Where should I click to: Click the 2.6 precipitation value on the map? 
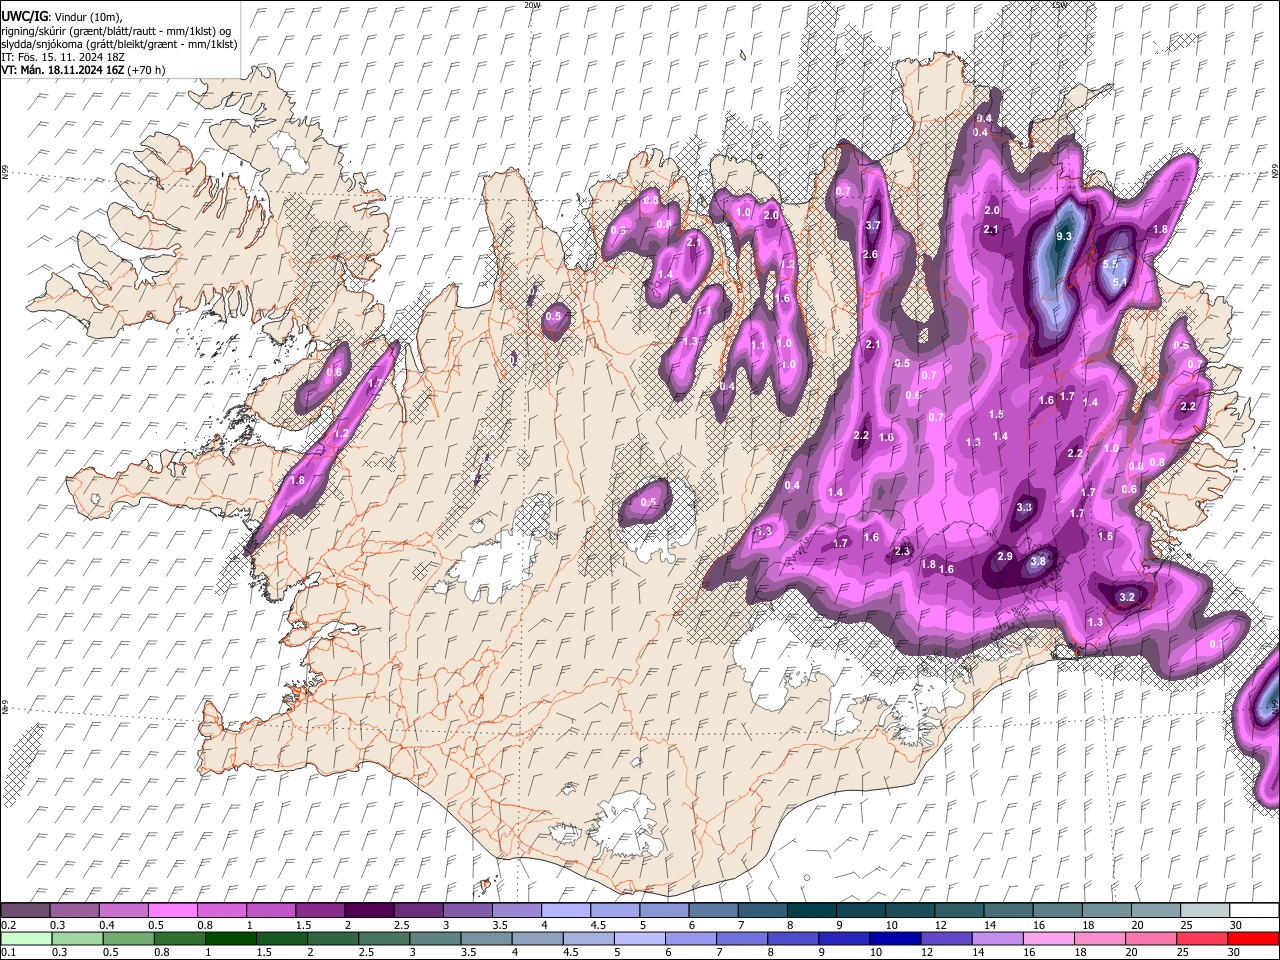point(870,254)
